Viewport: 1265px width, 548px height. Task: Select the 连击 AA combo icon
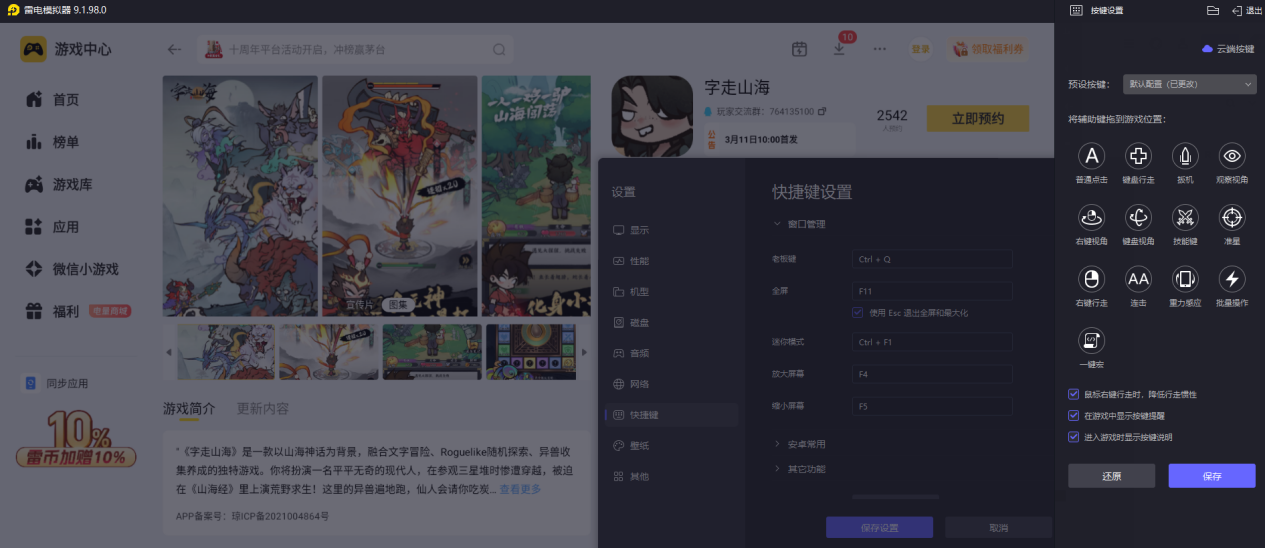[x=1138, y=279]
